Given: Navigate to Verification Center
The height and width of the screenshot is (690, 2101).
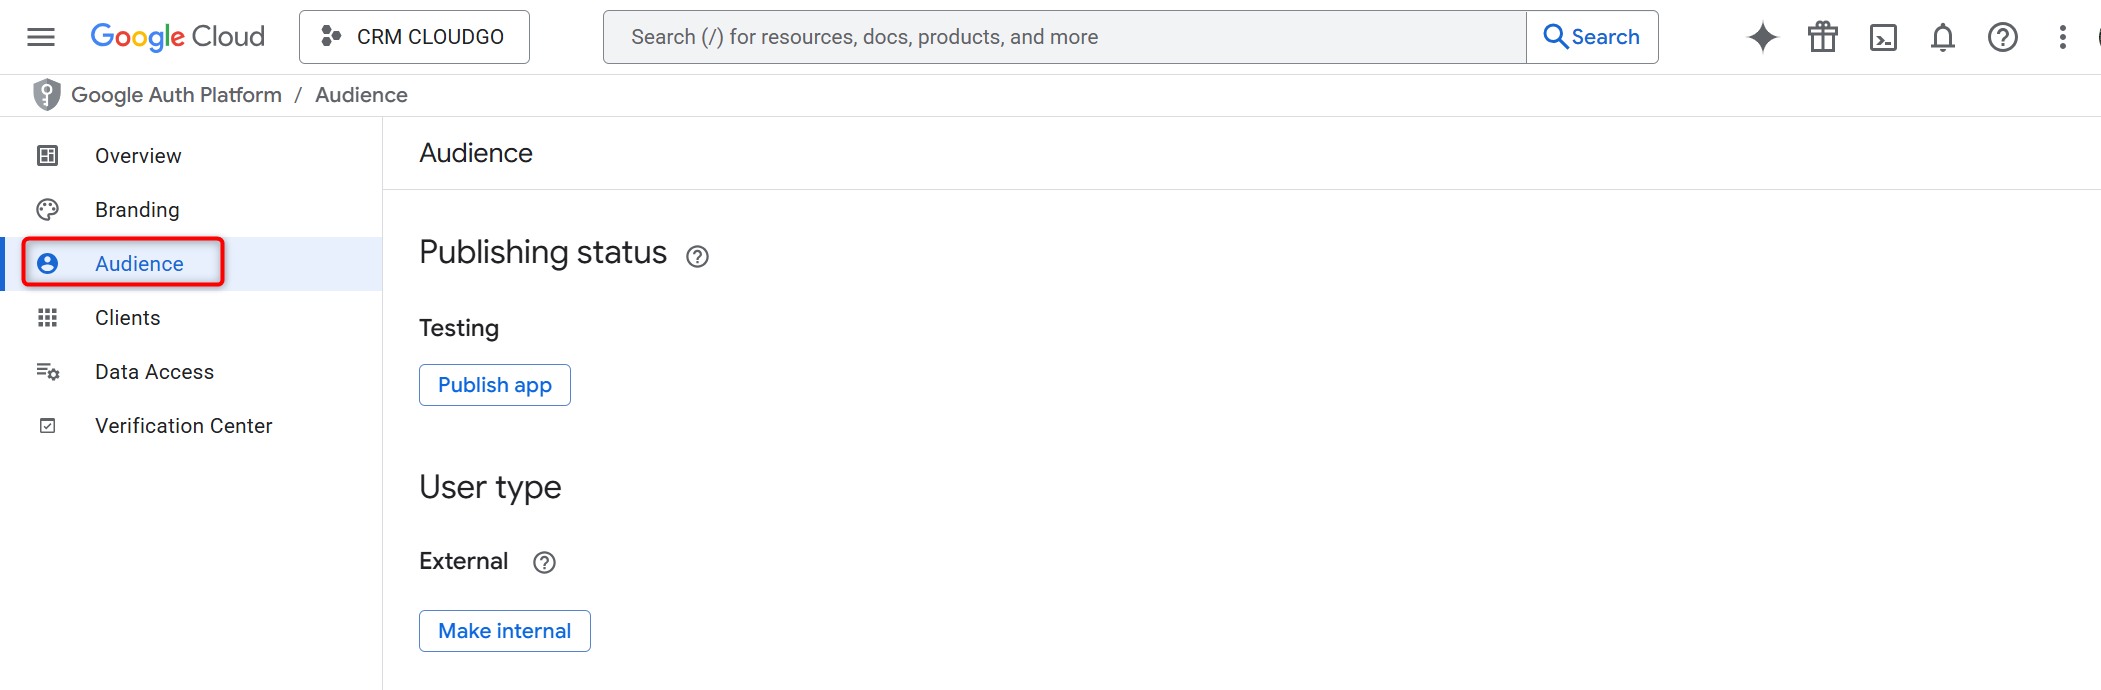Looking at the screenshot, I should 183,426.
